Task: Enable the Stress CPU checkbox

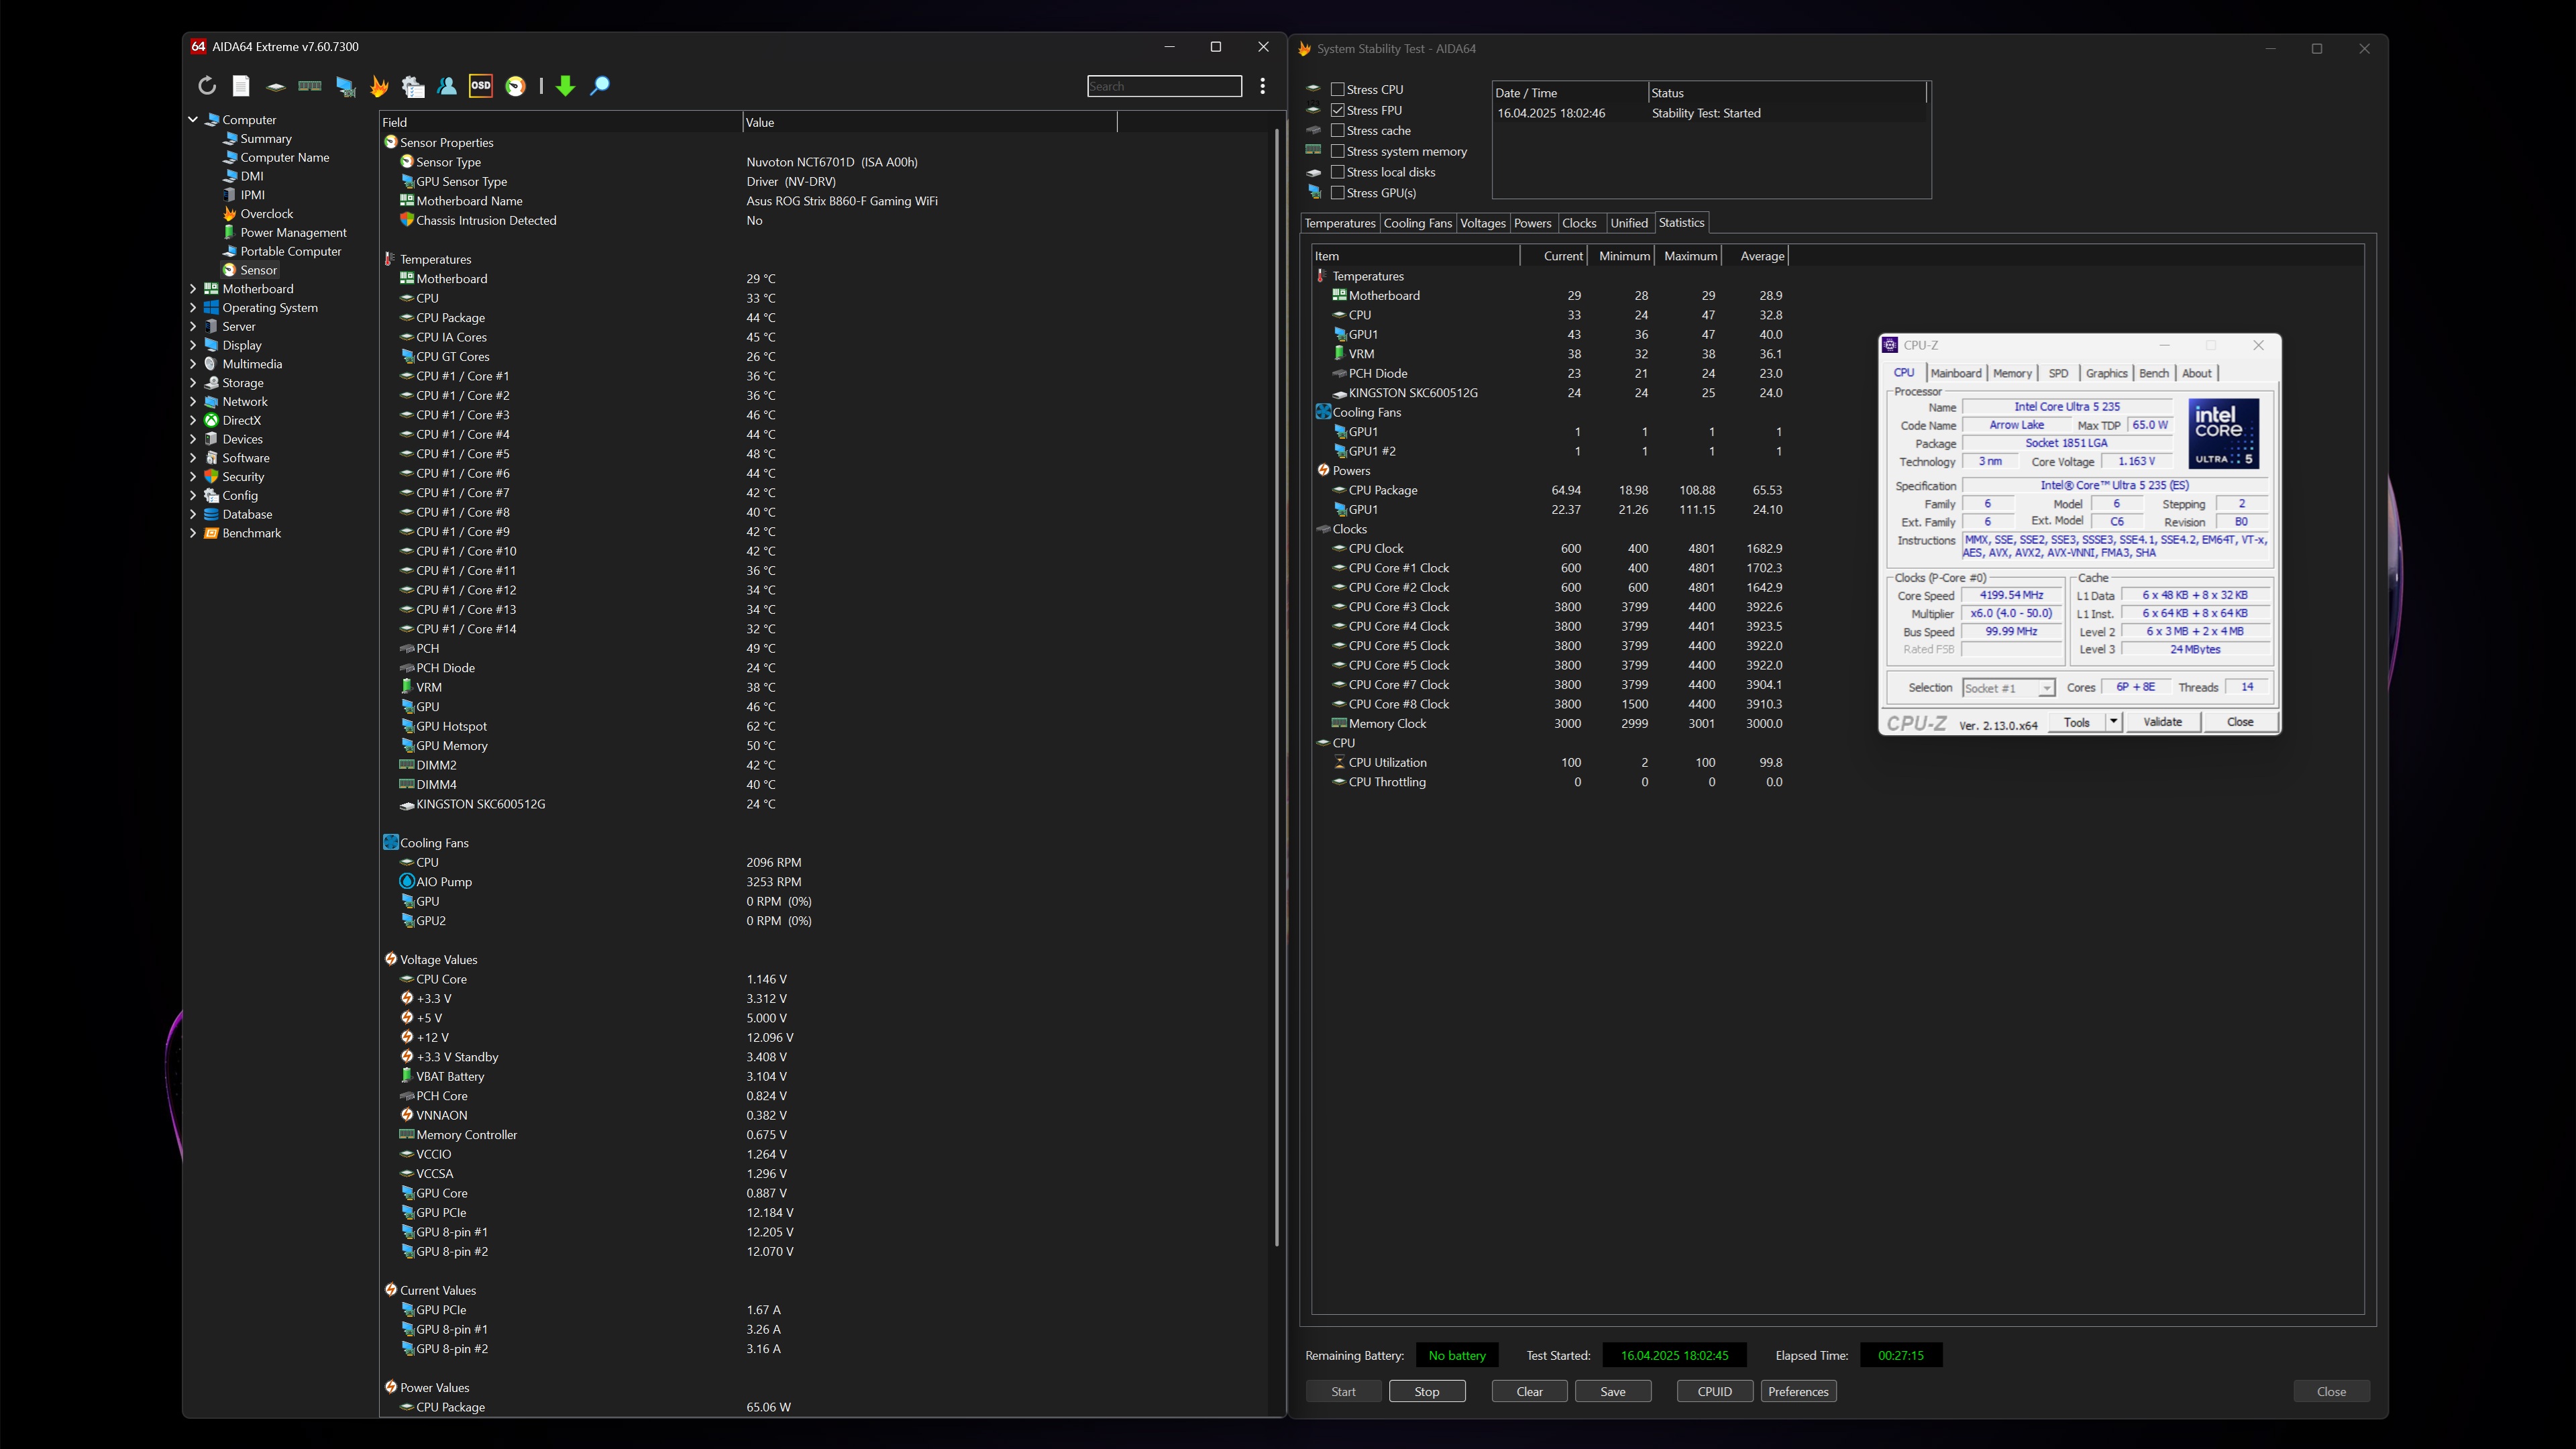Action: [1337, 90]
